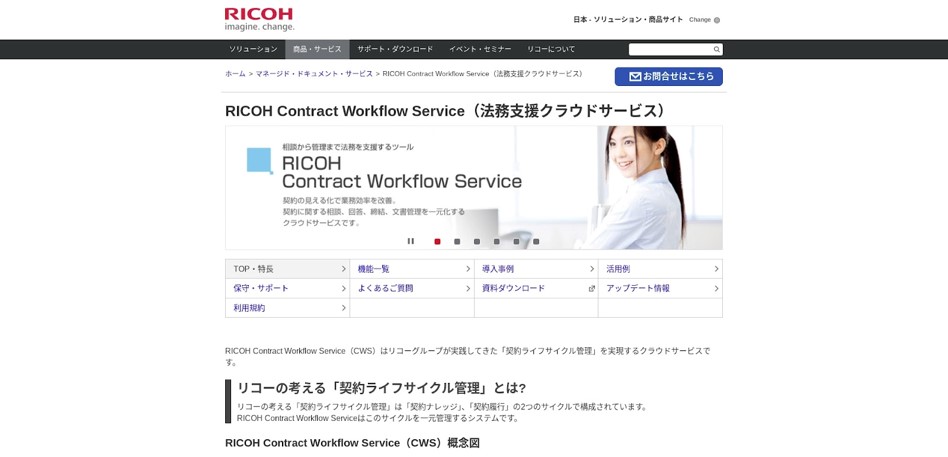Click the お問合せはこちら button
948x457 pixels.
tap(669, 77)
